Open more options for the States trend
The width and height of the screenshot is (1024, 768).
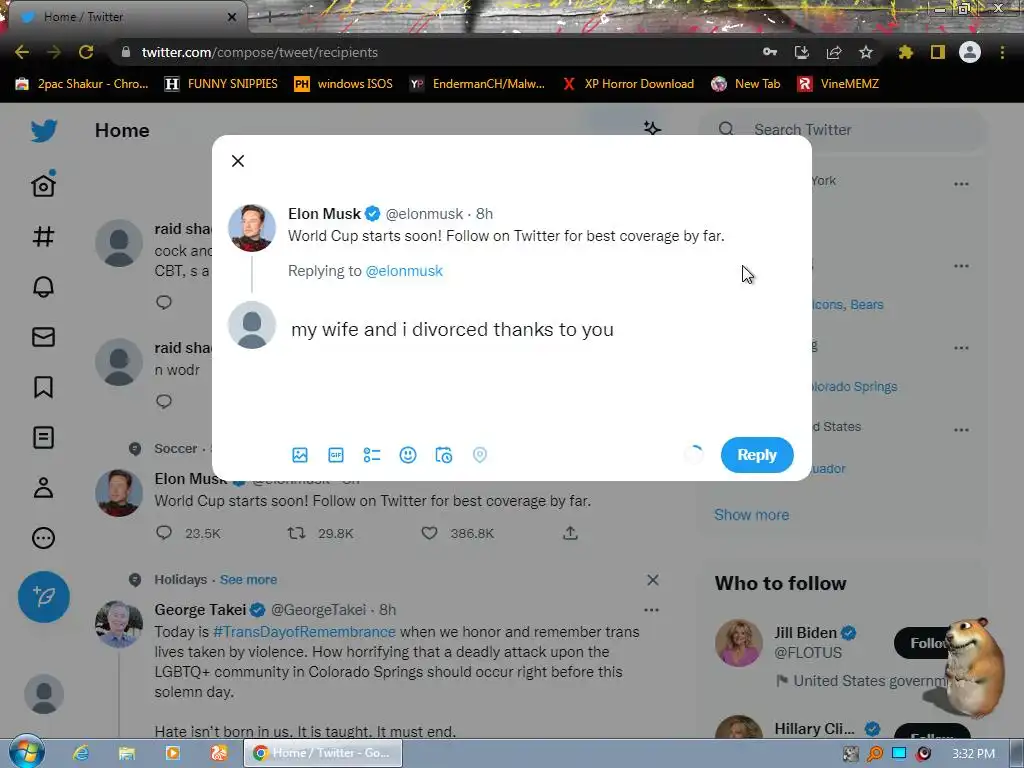(961, 430)
